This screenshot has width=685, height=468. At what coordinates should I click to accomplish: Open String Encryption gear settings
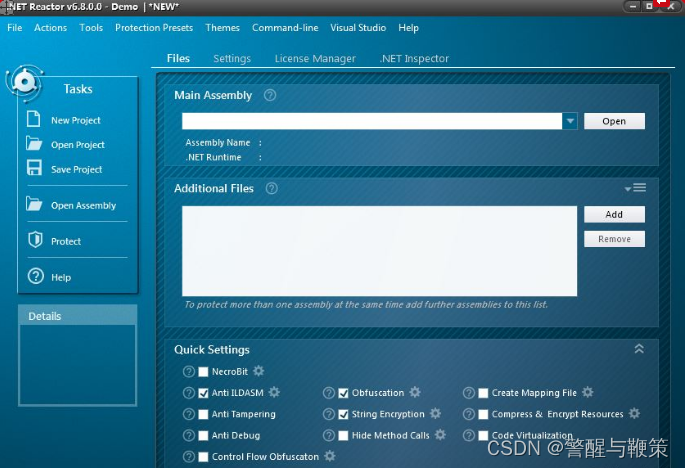(x=436, y=413)
